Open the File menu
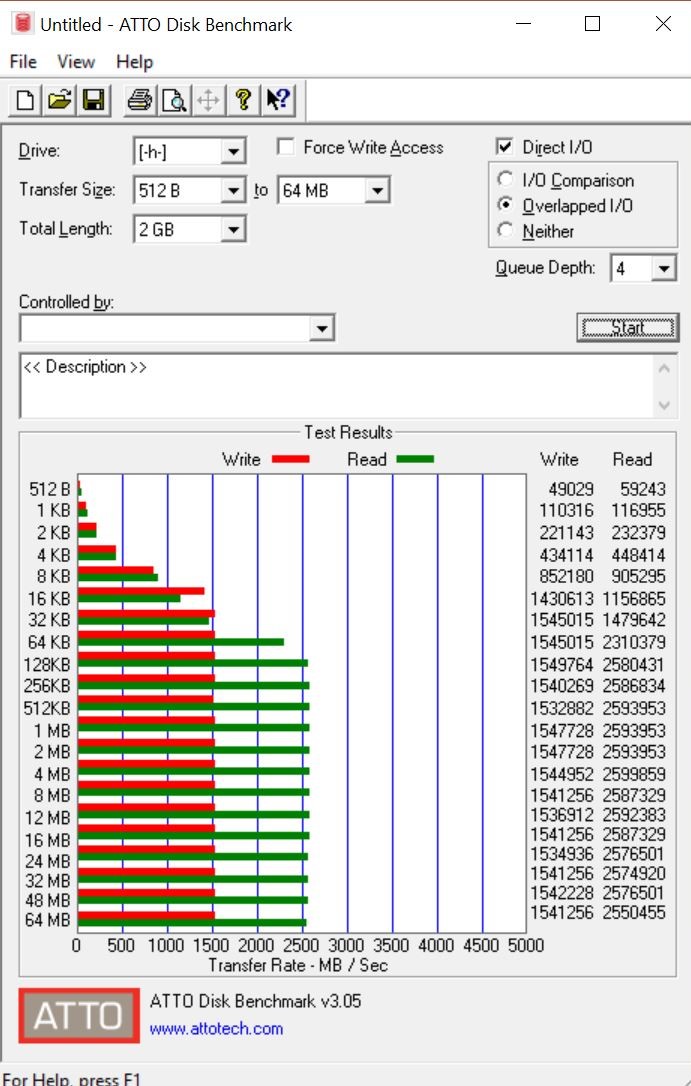The height and width of the screenshot is (1086, 691). pyautogui.click(x=23, y=62)
